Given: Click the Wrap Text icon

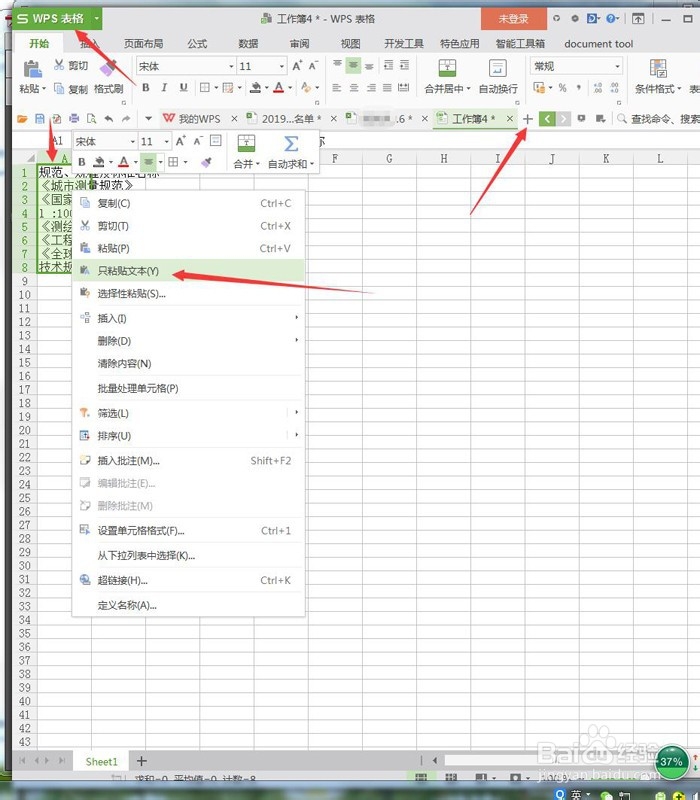Looking at the screenshot, I should 497,67.
